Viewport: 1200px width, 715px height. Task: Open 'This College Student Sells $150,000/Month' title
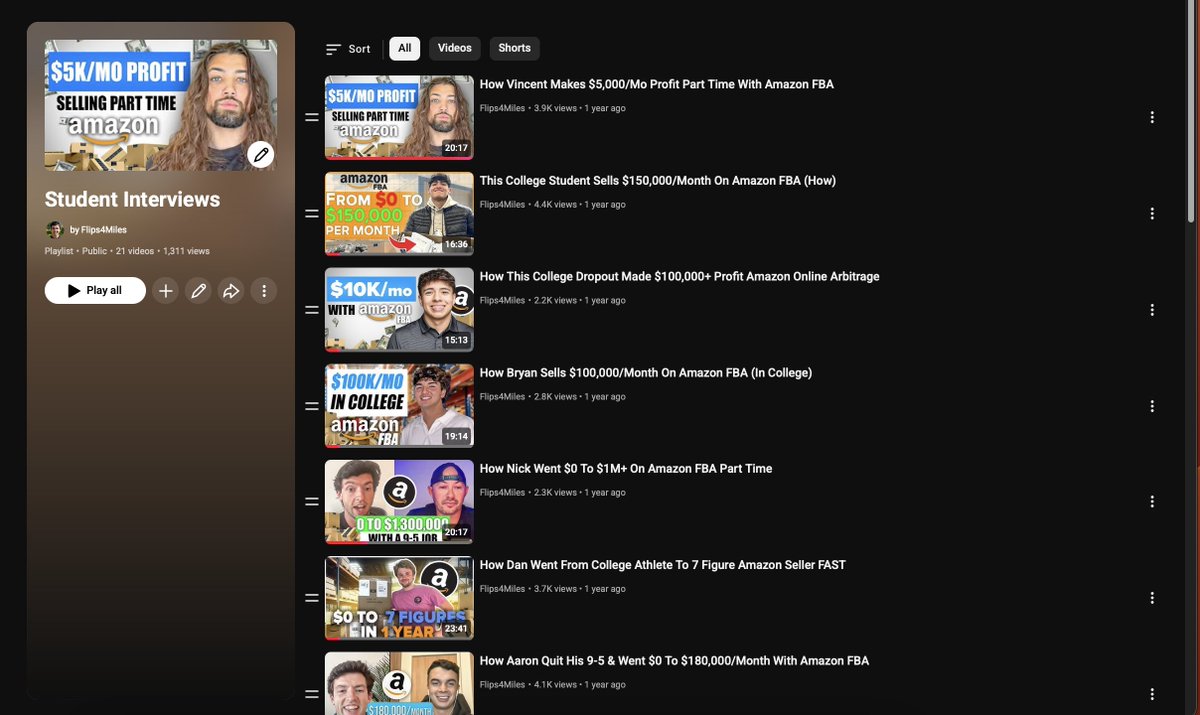(657, 181)
